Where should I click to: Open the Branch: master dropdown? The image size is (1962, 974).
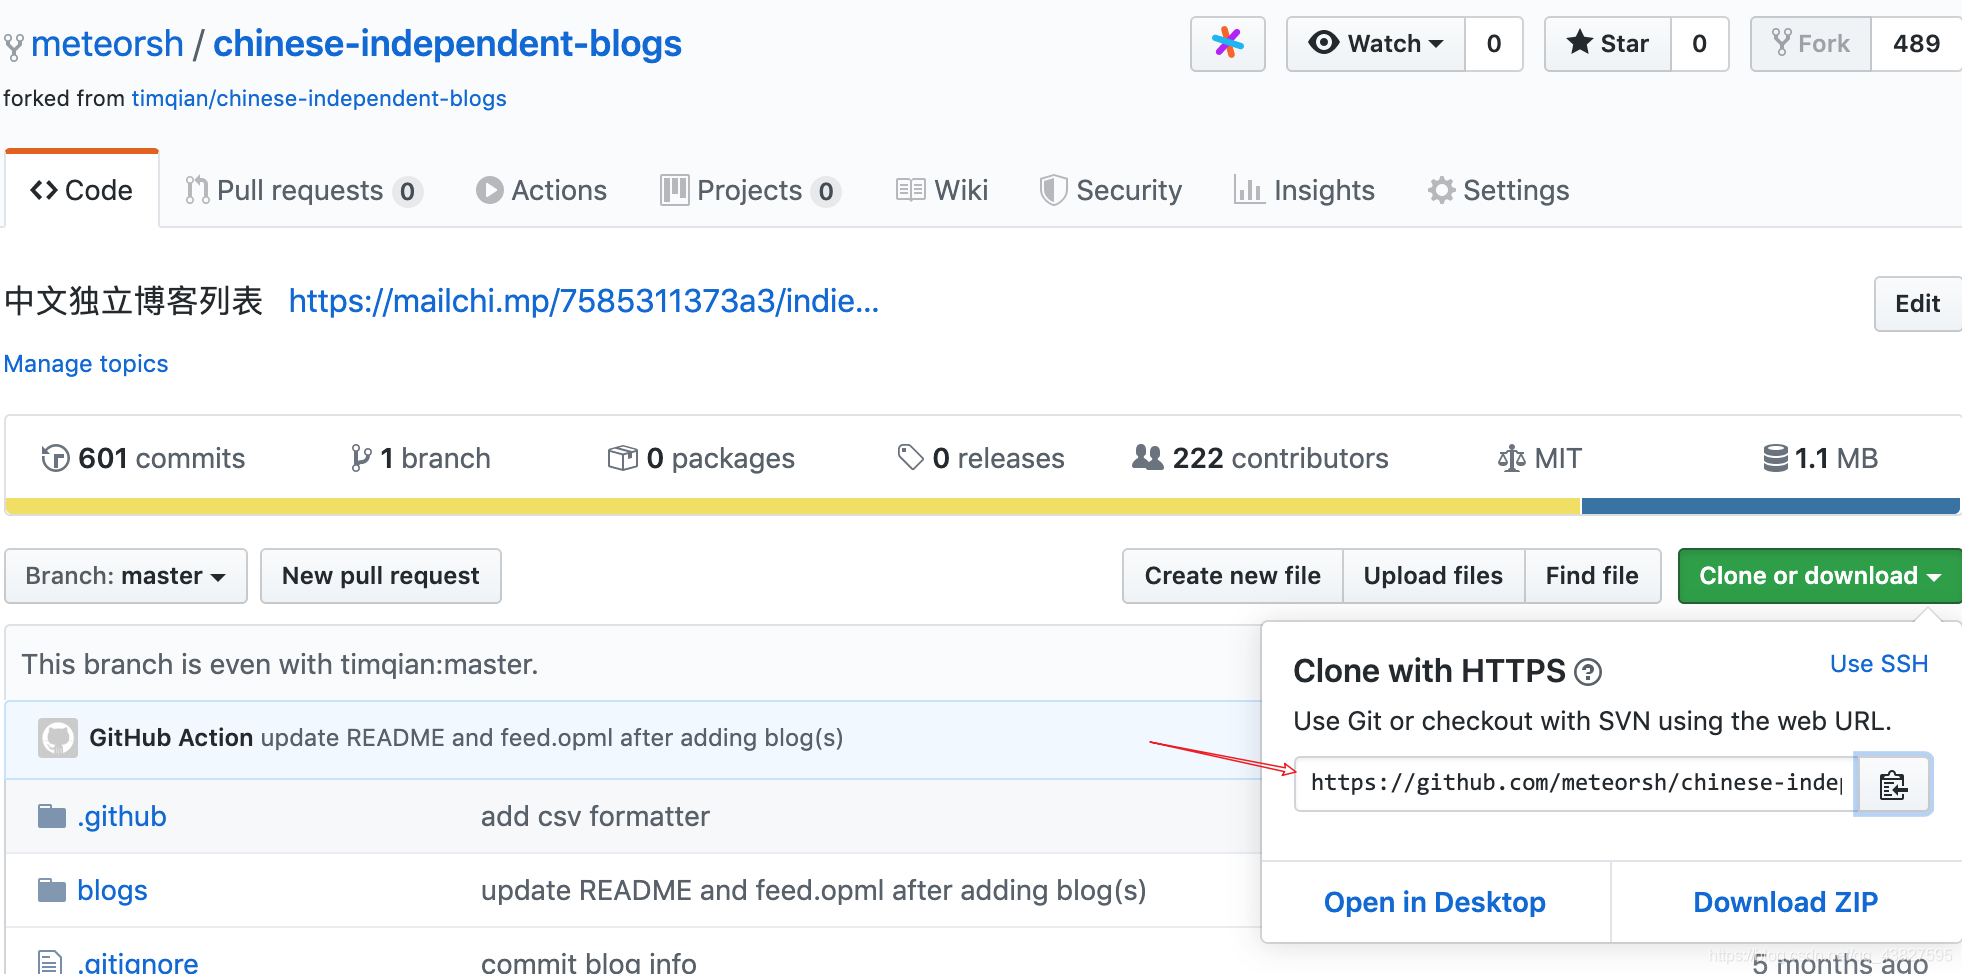click(126, 576)
